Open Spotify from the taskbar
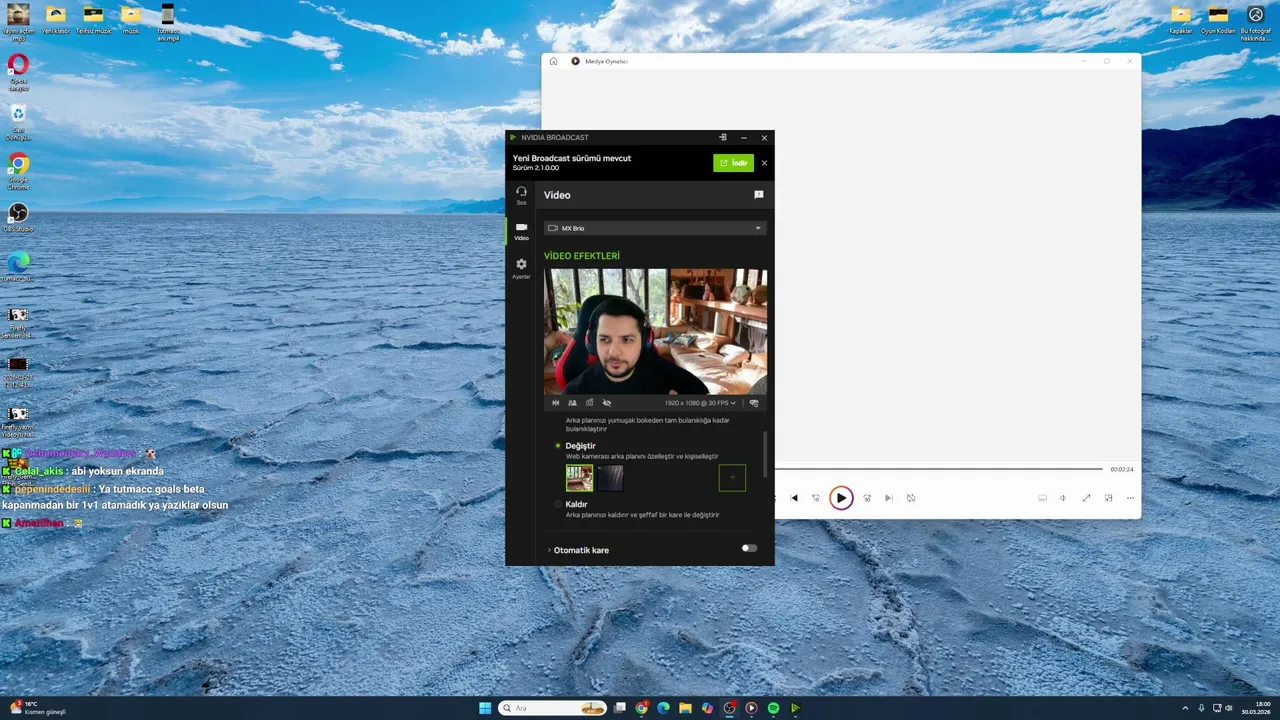The height and width of the screenshot is (720, 1280). click(773, 708)
